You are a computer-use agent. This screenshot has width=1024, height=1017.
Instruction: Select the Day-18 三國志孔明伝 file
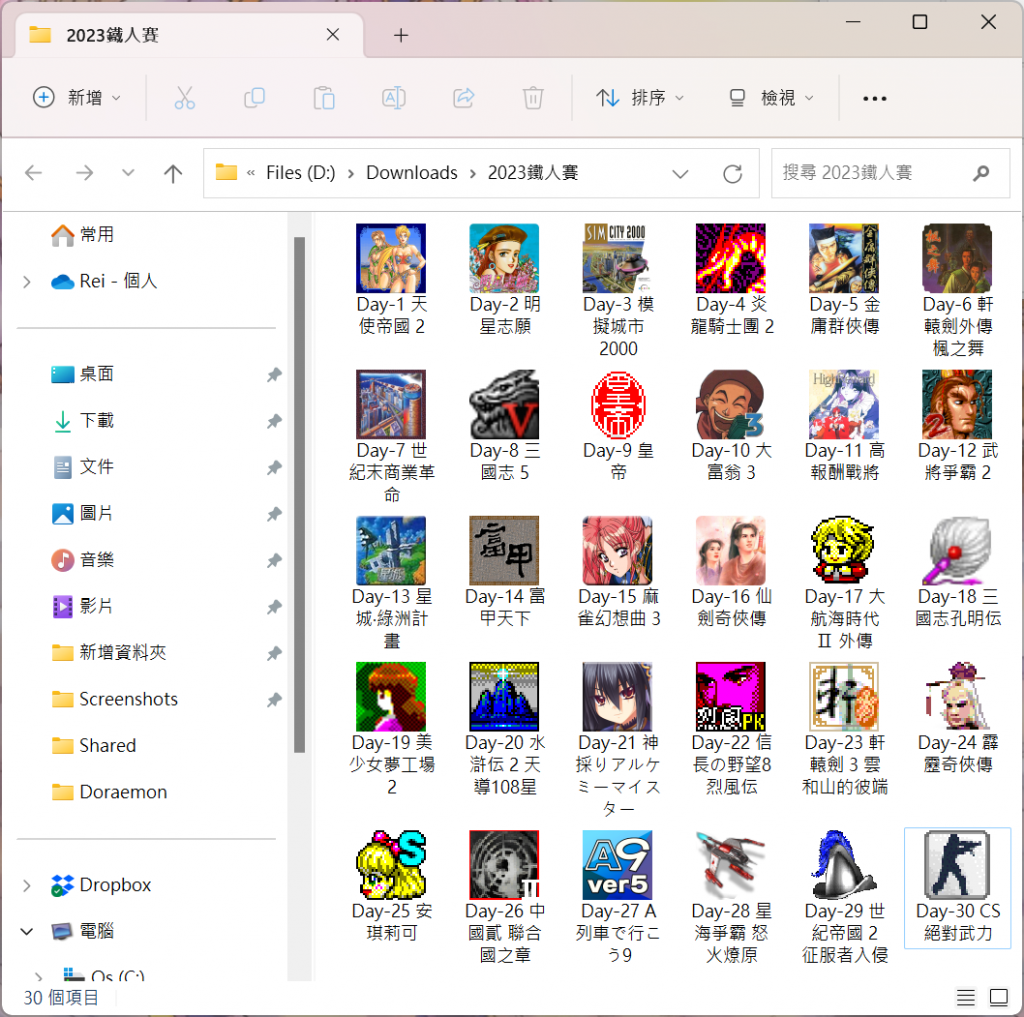(x=957, y=572)
